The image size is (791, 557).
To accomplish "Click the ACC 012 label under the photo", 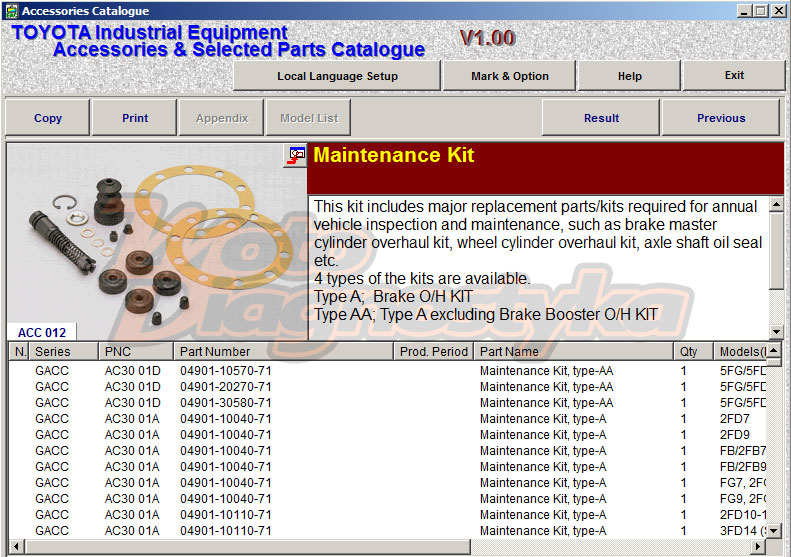I will 42,332.
